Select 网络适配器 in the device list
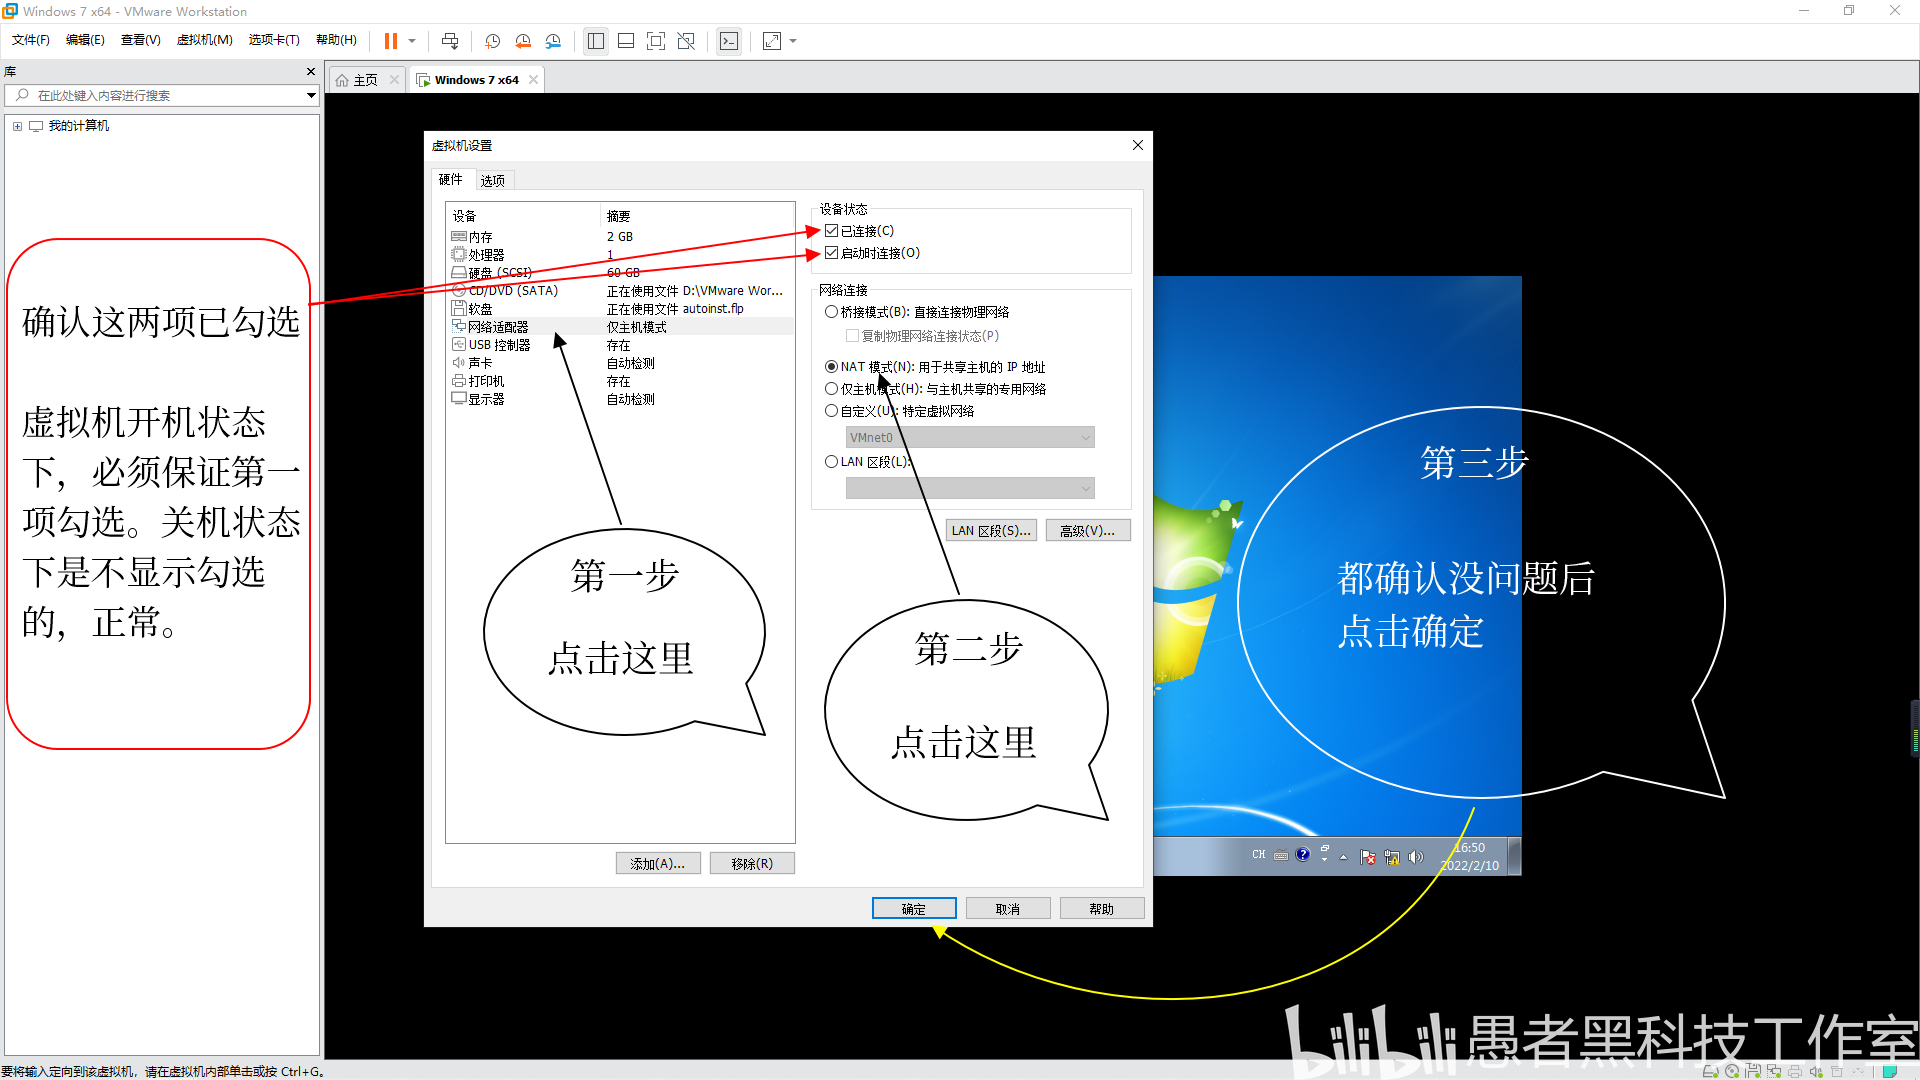The image size is (1920, 1080). point(498,327)
